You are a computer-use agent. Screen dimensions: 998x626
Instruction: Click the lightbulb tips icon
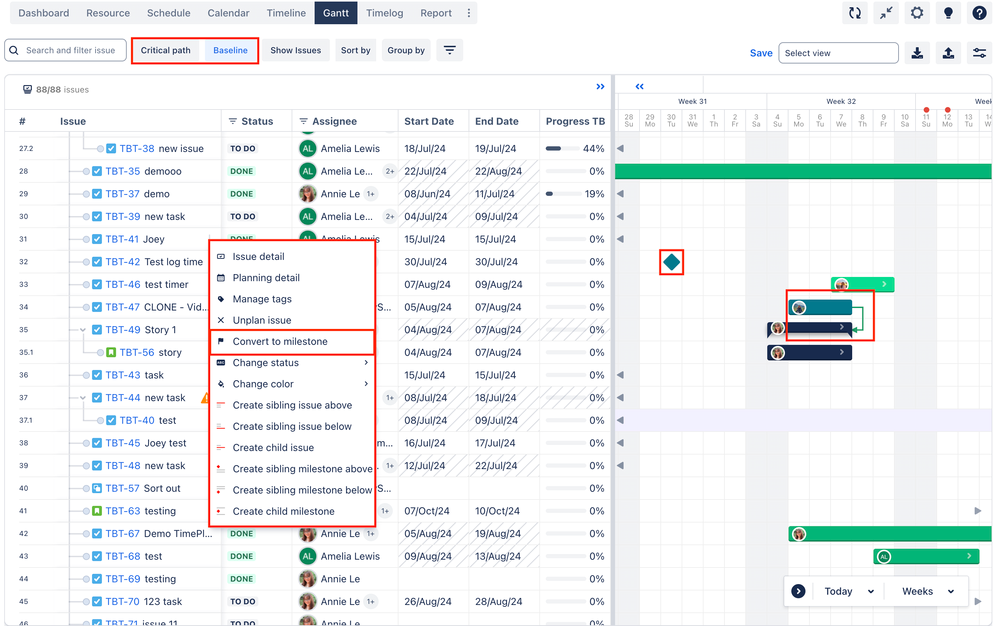coord(948,13)
